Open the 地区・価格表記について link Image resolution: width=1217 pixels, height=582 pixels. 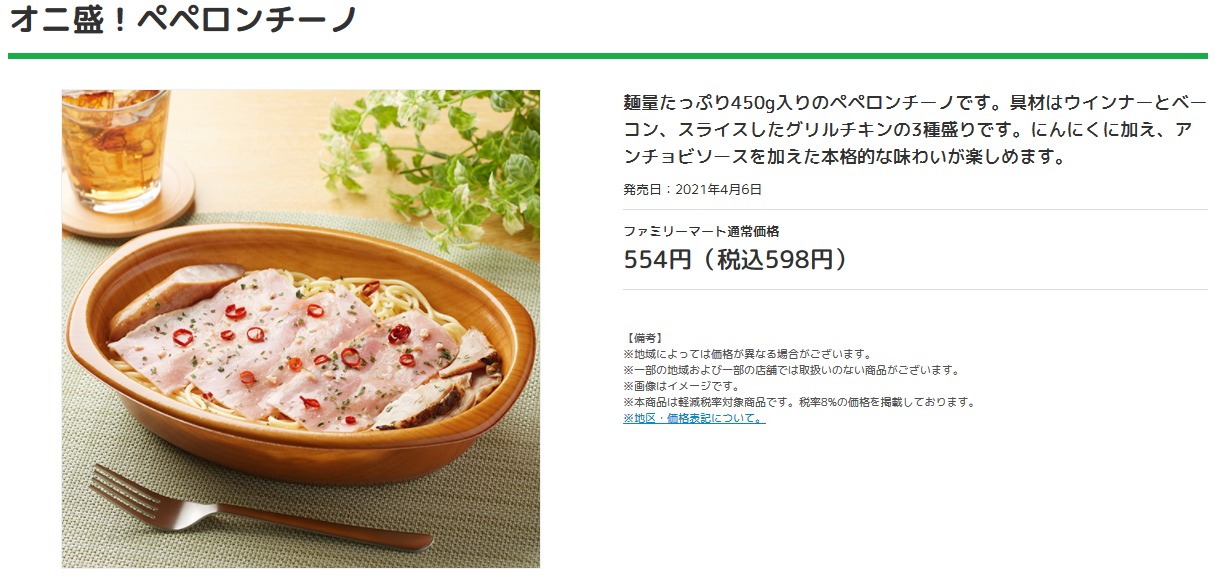point(694,418)
